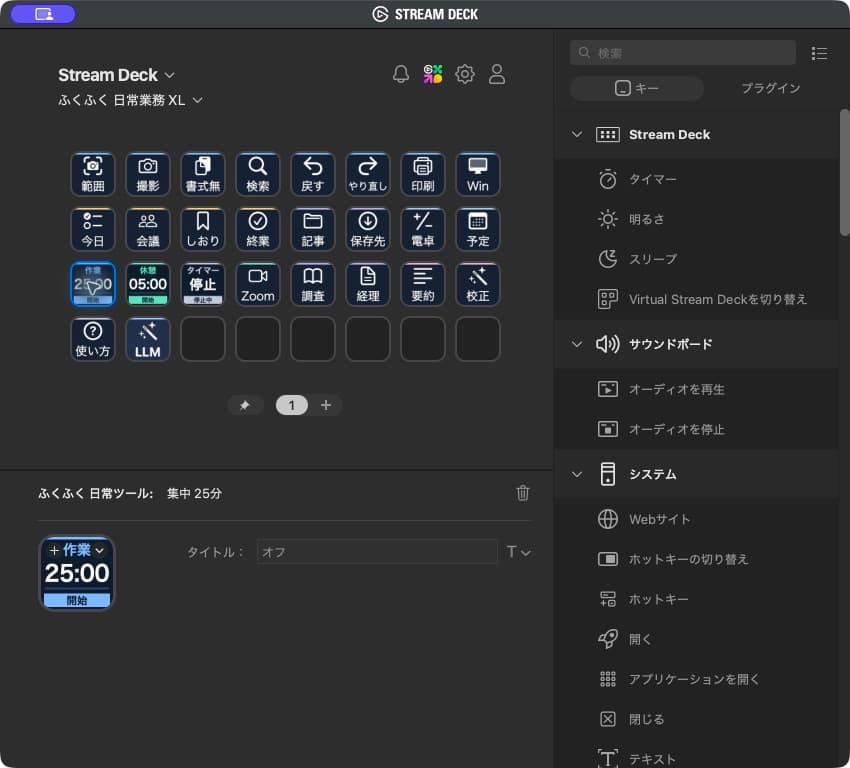Select the 休憩 05:00 timer key
Viewport: 850px width, 768px height.
(148, 284)
